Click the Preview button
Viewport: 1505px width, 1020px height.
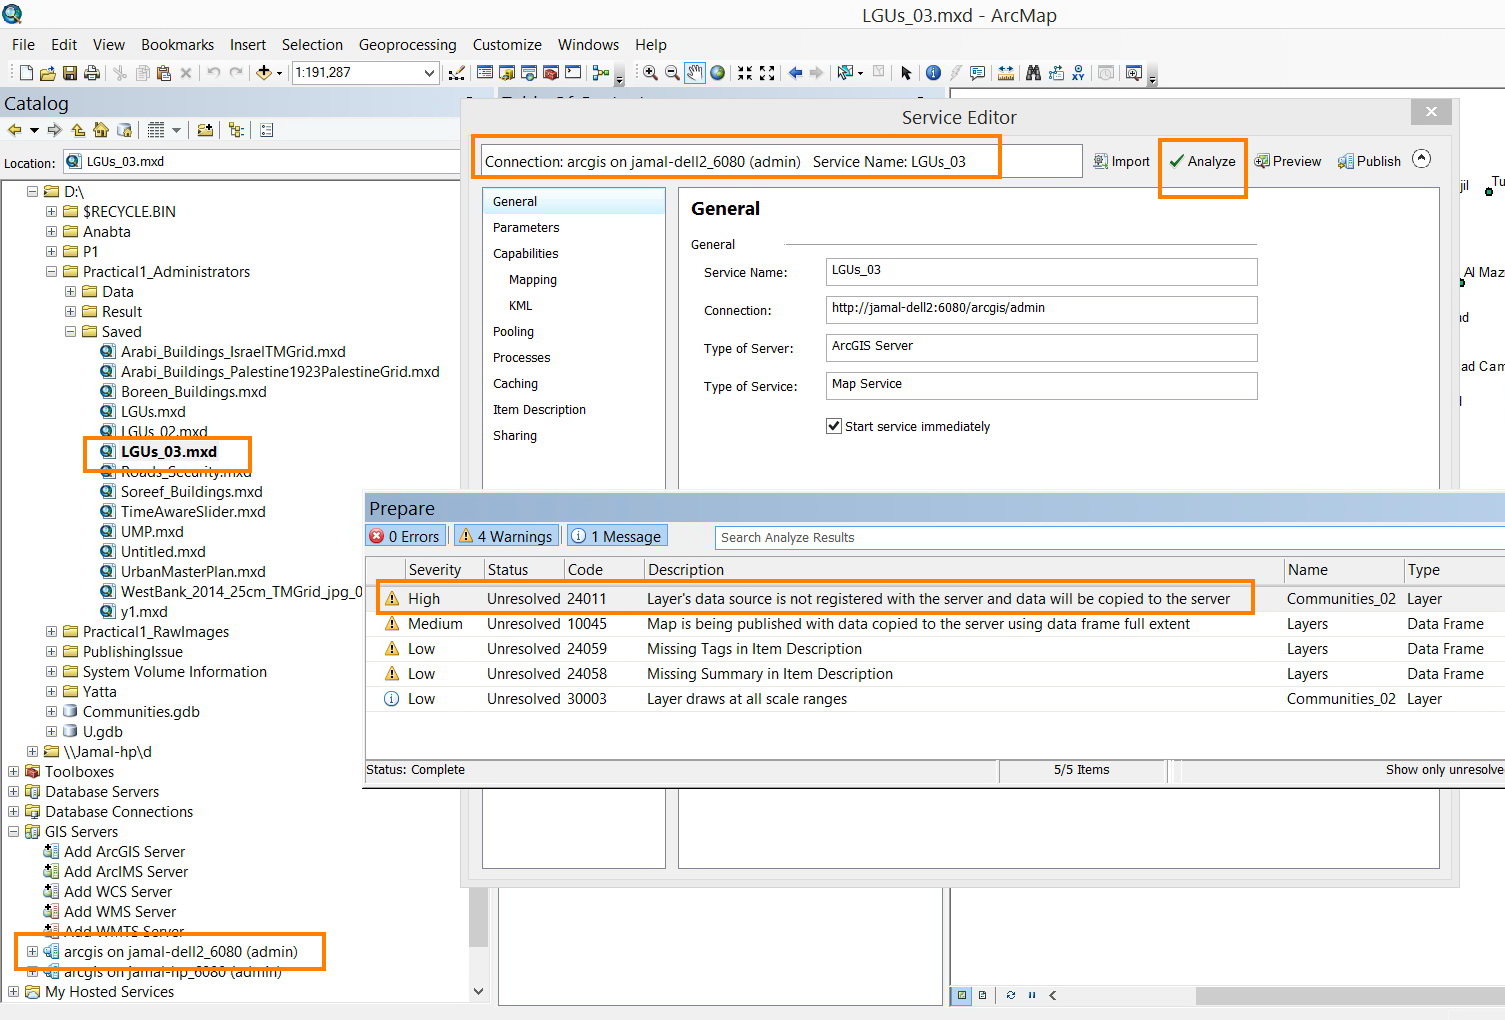point(1288,161)
